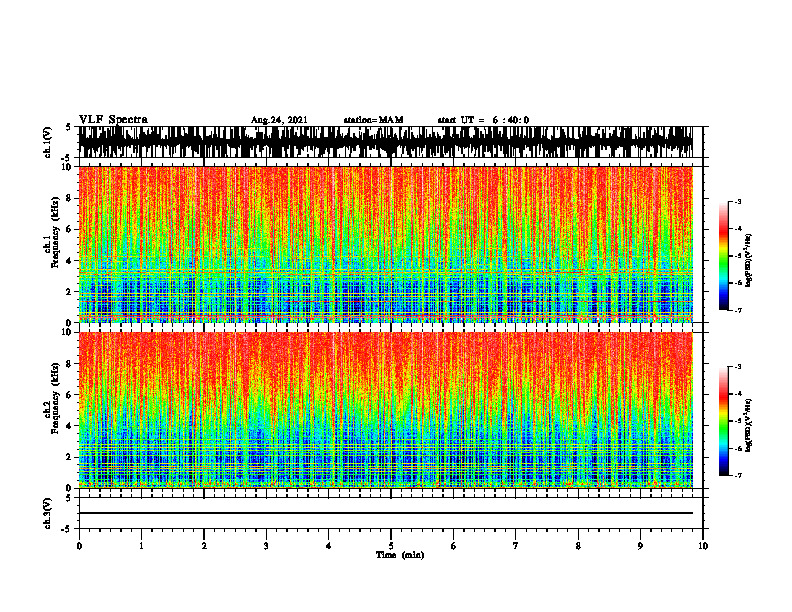Screen dimensions: 792x612
Task: Click the "-7" tick on ch.2 color bar
Action: click(x=738, y=475)
